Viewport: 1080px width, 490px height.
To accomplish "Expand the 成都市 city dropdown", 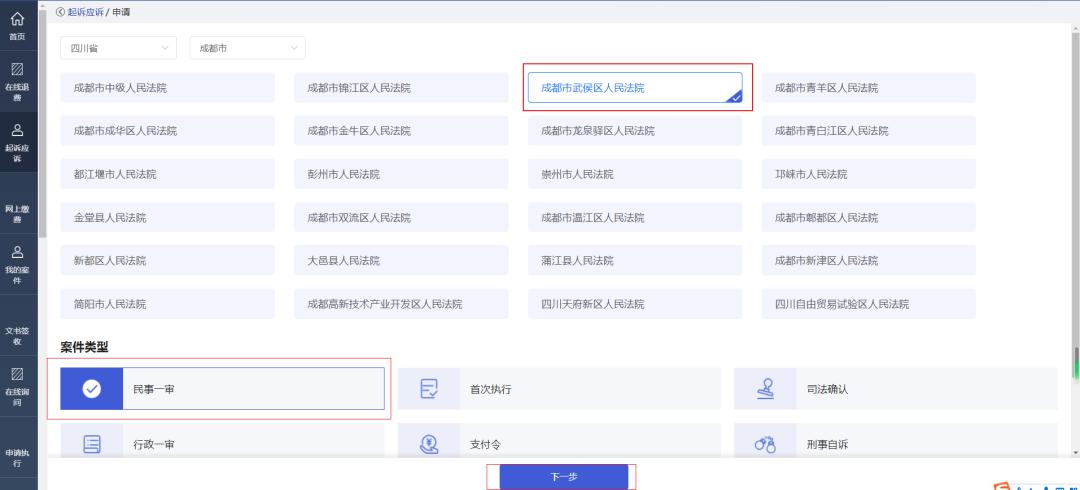I will tap(247, 48).
